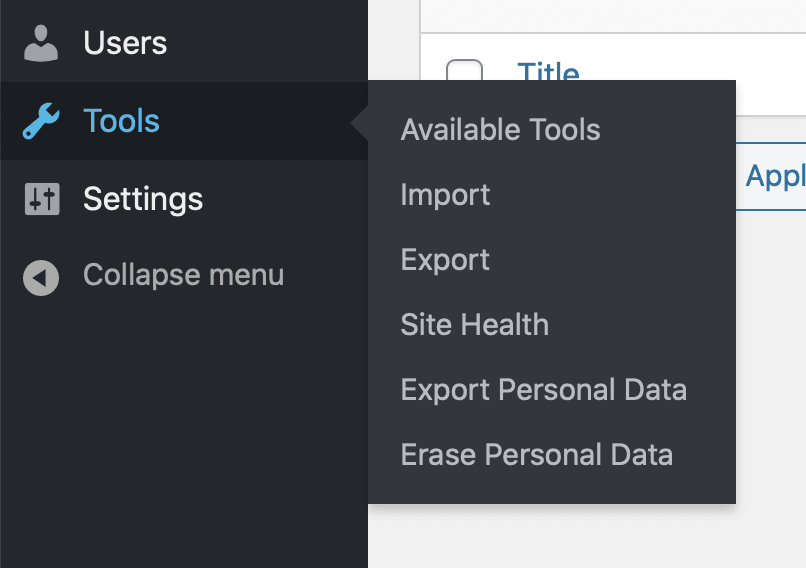Toggle the select-all checkbox next to Title
Screen dimensions: 806x568
tap(464, 74)
